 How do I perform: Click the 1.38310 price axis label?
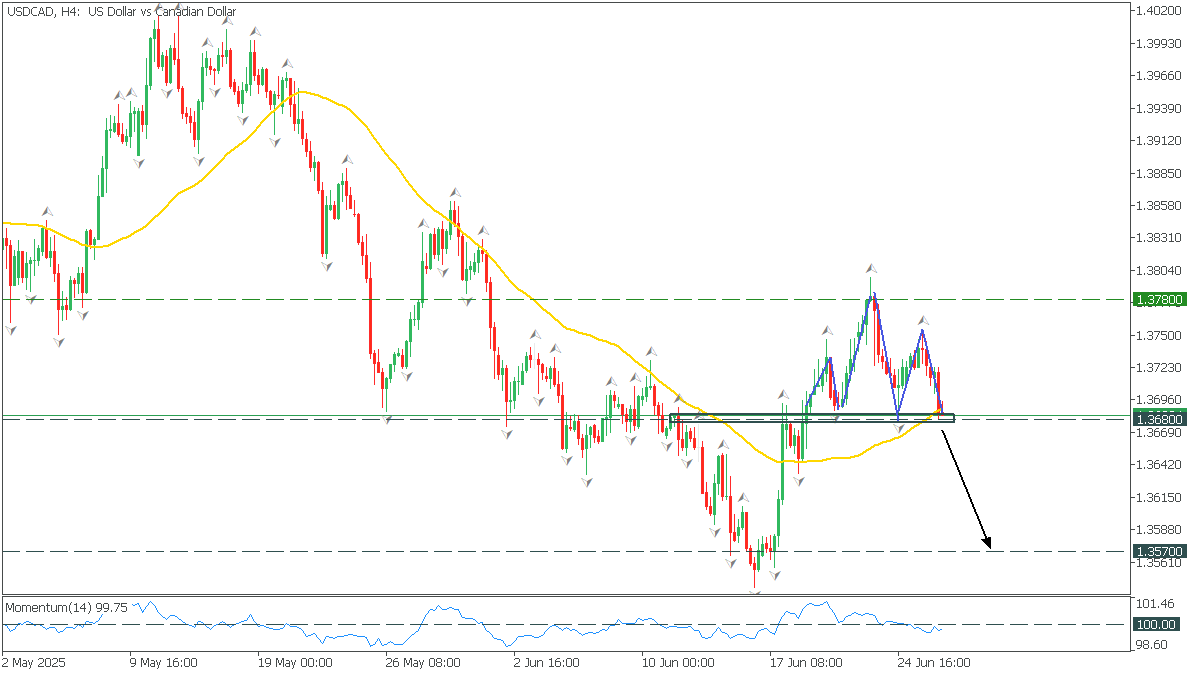pyautogui.click(x=1161, y=238)
